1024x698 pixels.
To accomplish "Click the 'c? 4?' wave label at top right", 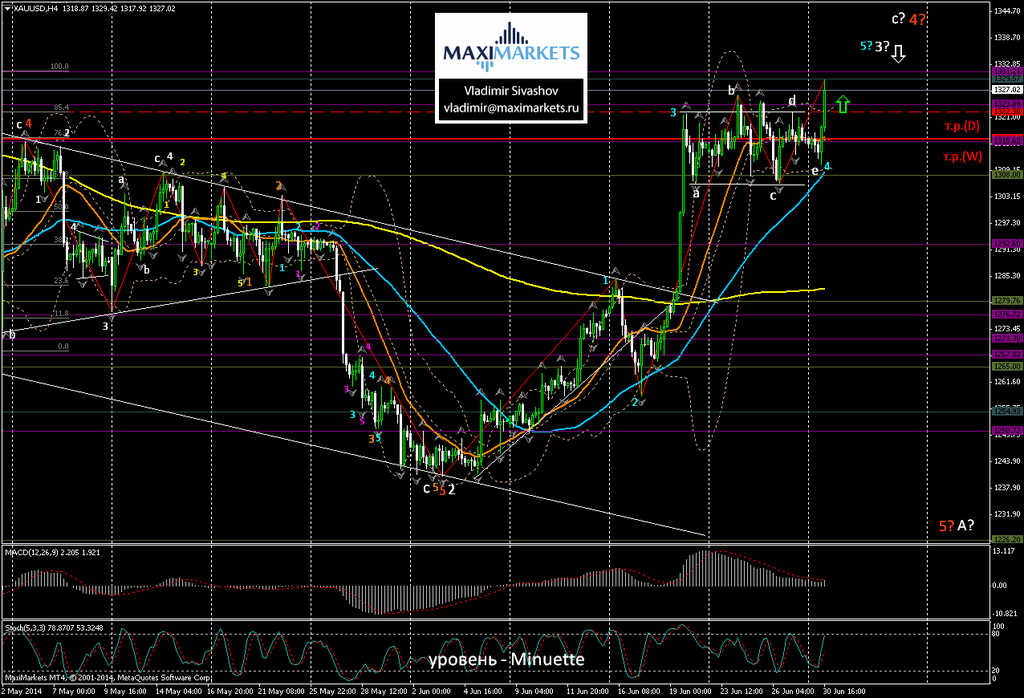I will coord(908,20).
